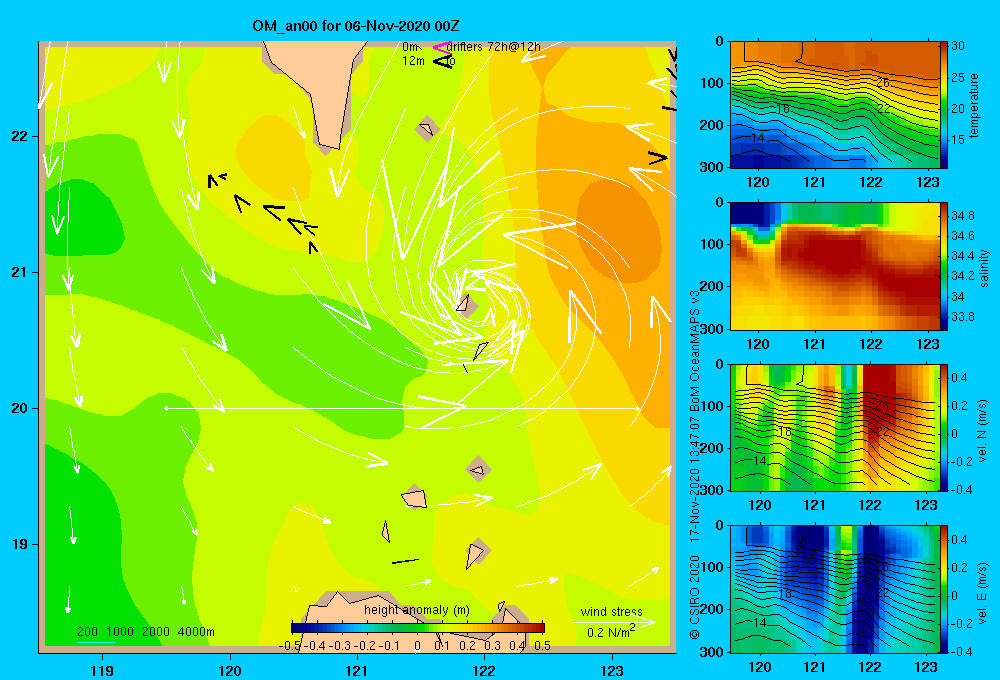Viewport: 1000px width, 680px height.
Task: Click the 122 longitude label under vel. E panel
Action: [x=871, y=667]
